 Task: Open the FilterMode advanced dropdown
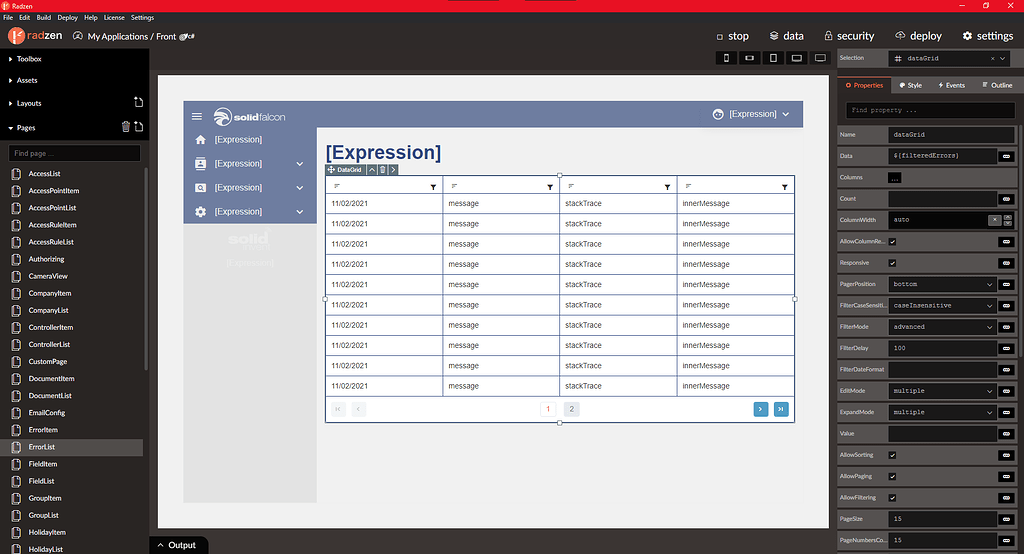coord(942,327)
